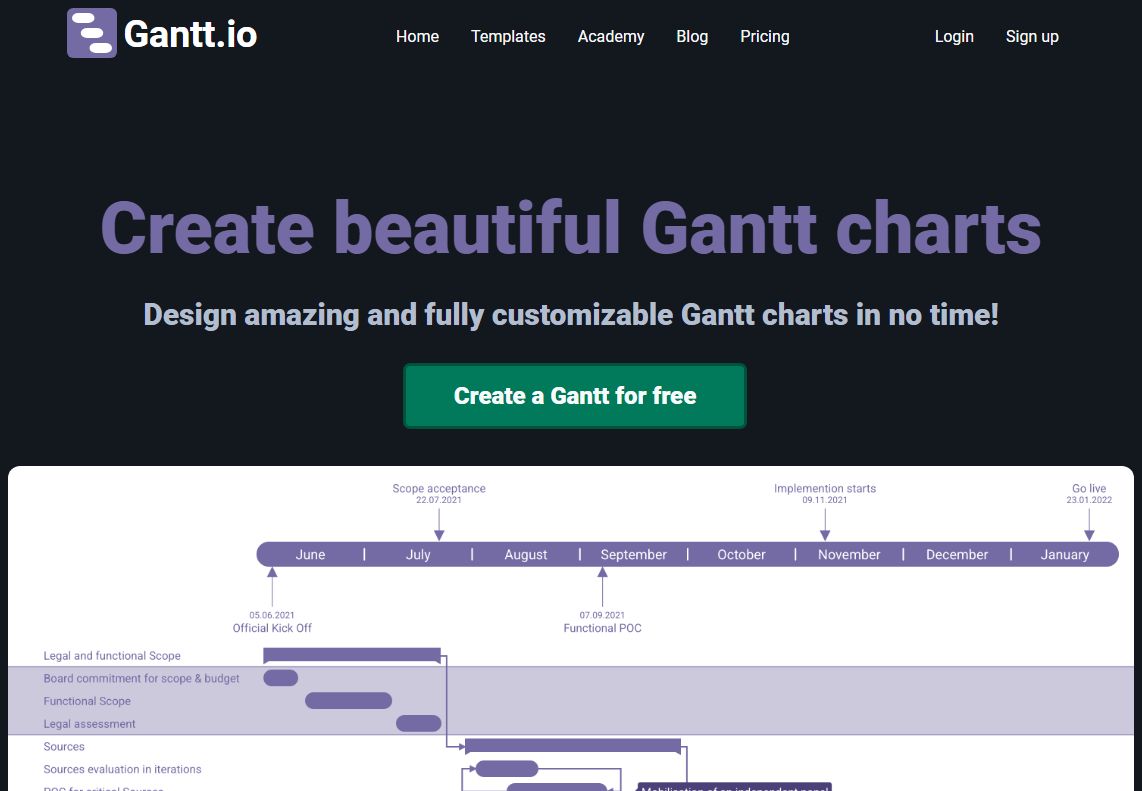Click the 07.09.2021 date text

tap(602, 615)
